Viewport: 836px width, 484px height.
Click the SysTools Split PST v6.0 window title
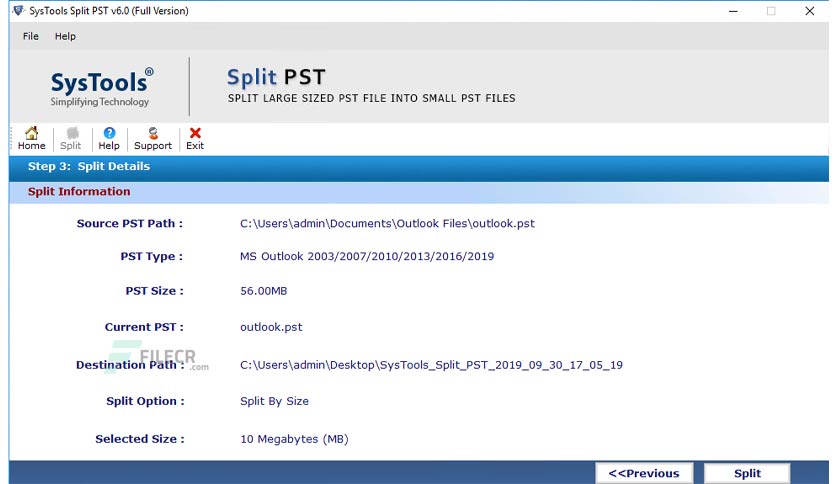coord(109,11)
